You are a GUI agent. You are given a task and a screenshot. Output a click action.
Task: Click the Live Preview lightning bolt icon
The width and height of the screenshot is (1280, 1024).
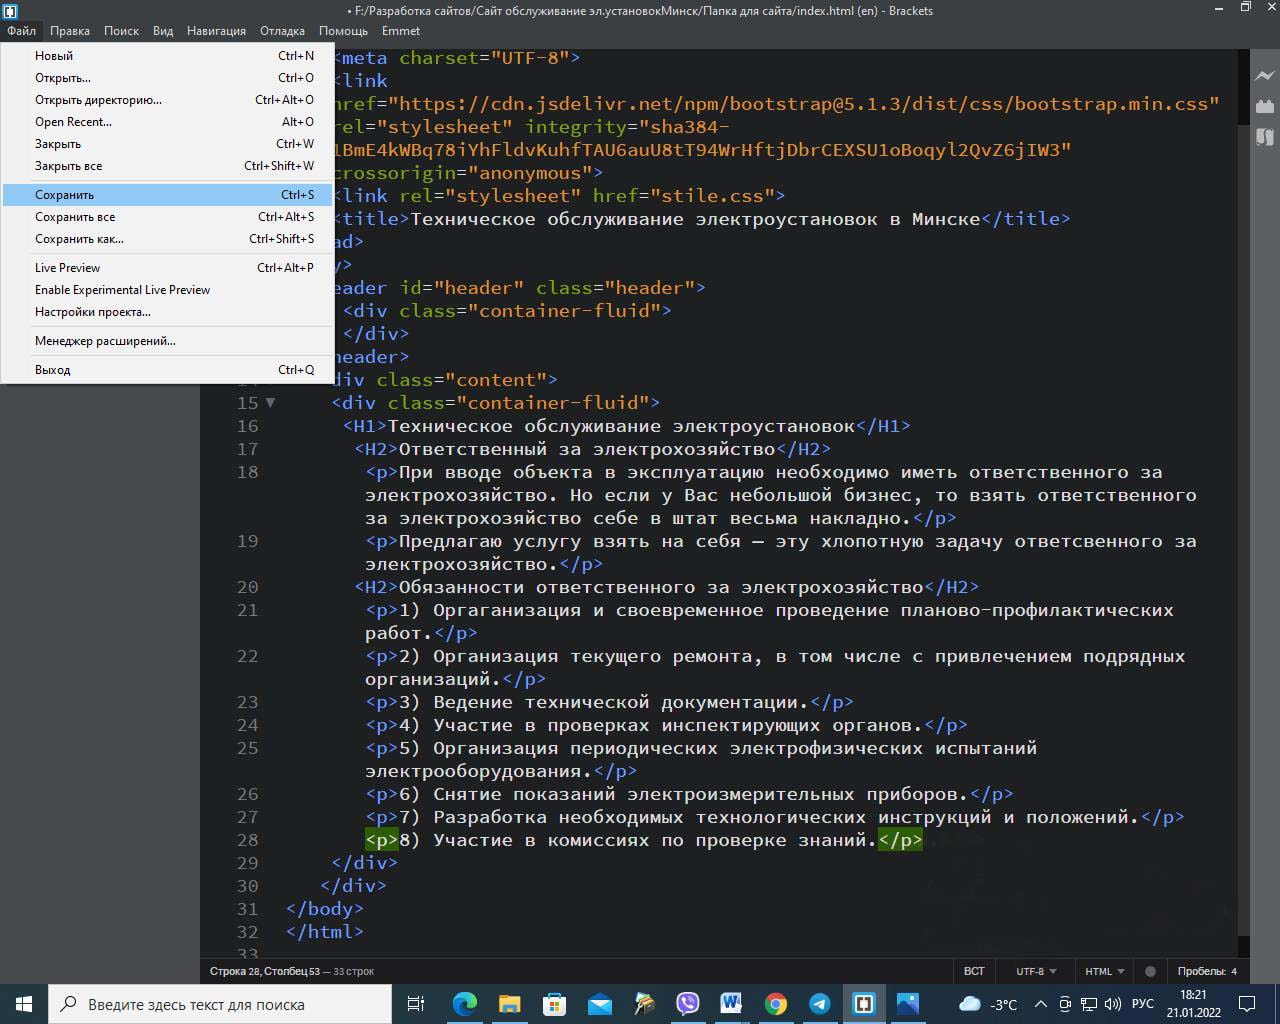1264,76
